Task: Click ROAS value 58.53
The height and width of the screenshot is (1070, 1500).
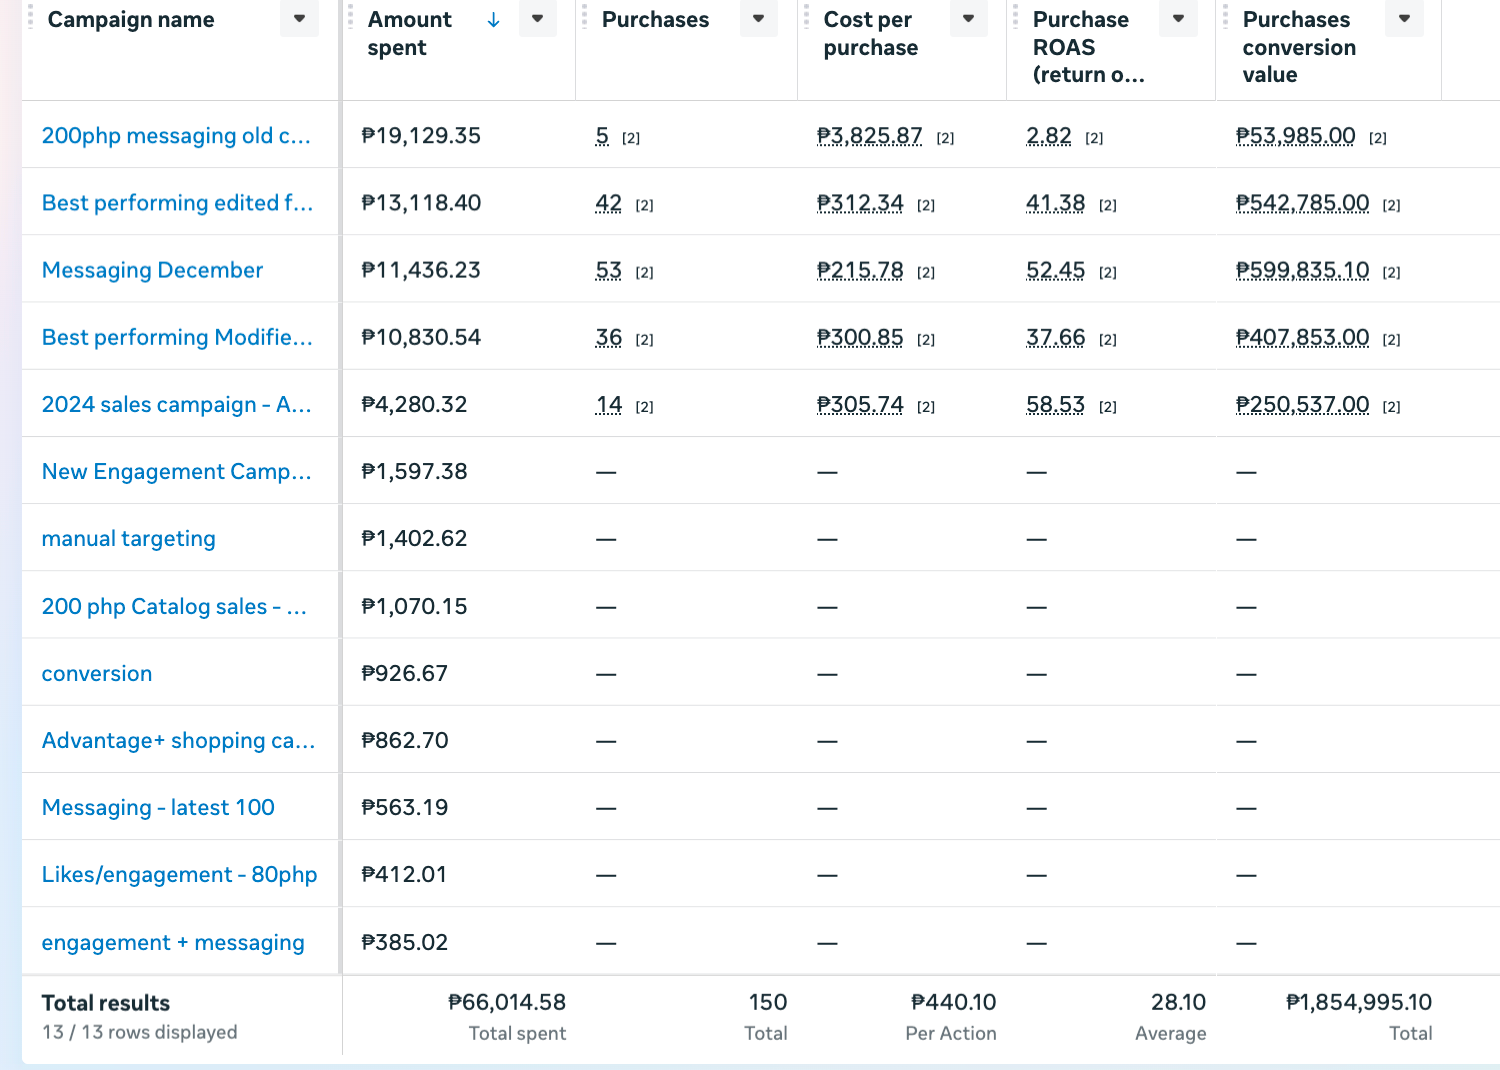Action: [x=1055, y=404]
